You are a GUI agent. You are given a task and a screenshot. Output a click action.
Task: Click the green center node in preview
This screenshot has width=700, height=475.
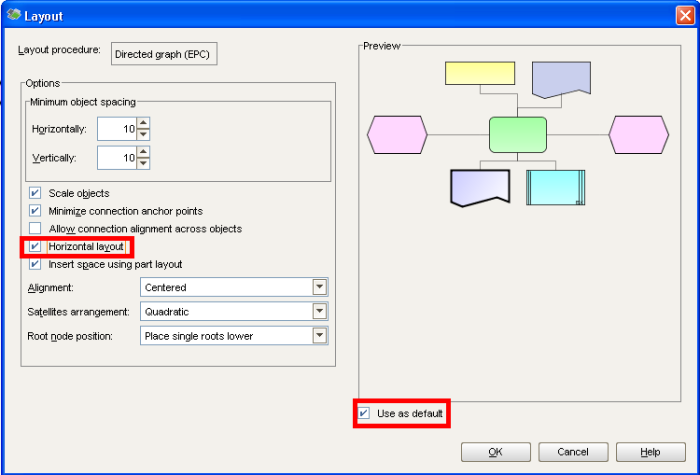coord(518,134)
